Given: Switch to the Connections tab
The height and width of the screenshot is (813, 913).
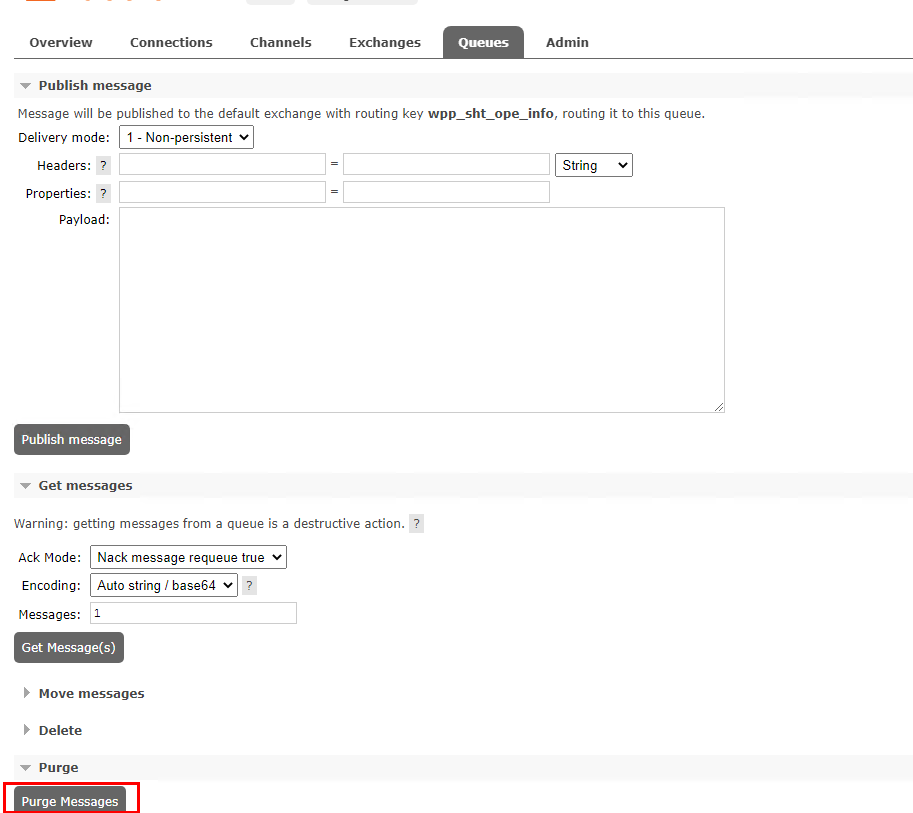Looking at the screenshot, I should 170,42.
